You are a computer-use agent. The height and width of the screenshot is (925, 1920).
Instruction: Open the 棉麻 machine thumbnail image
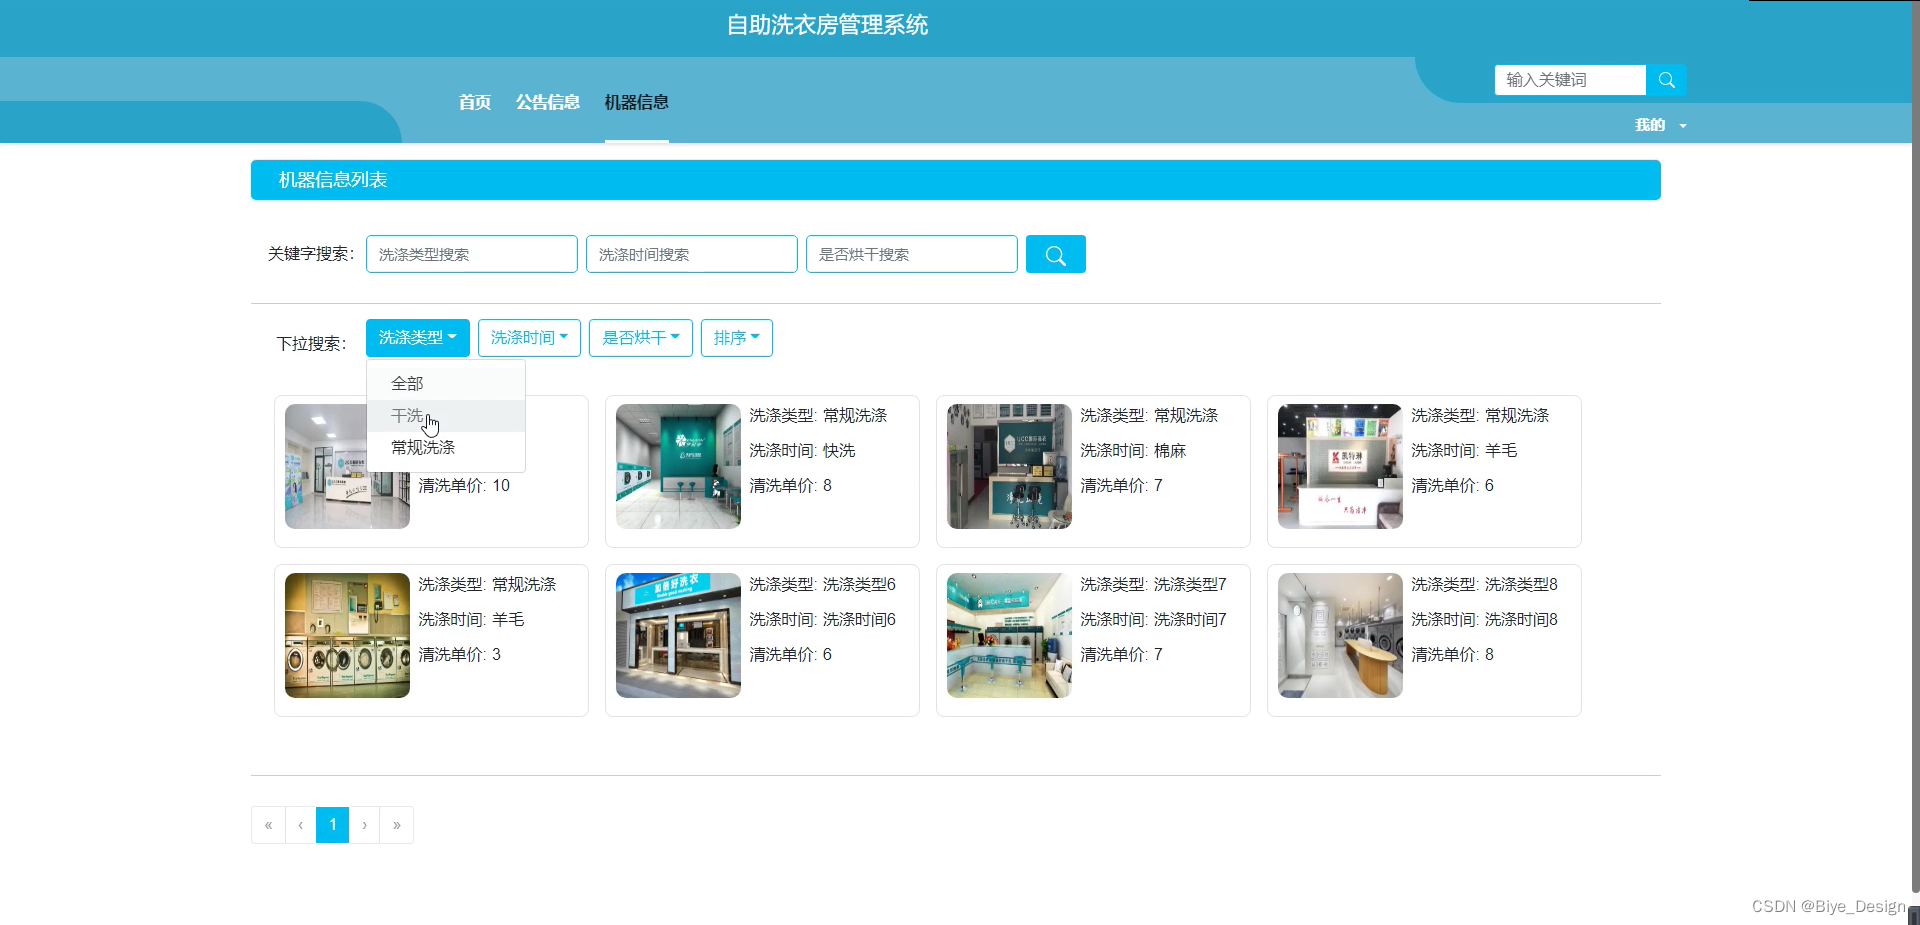click(1009, 466)
